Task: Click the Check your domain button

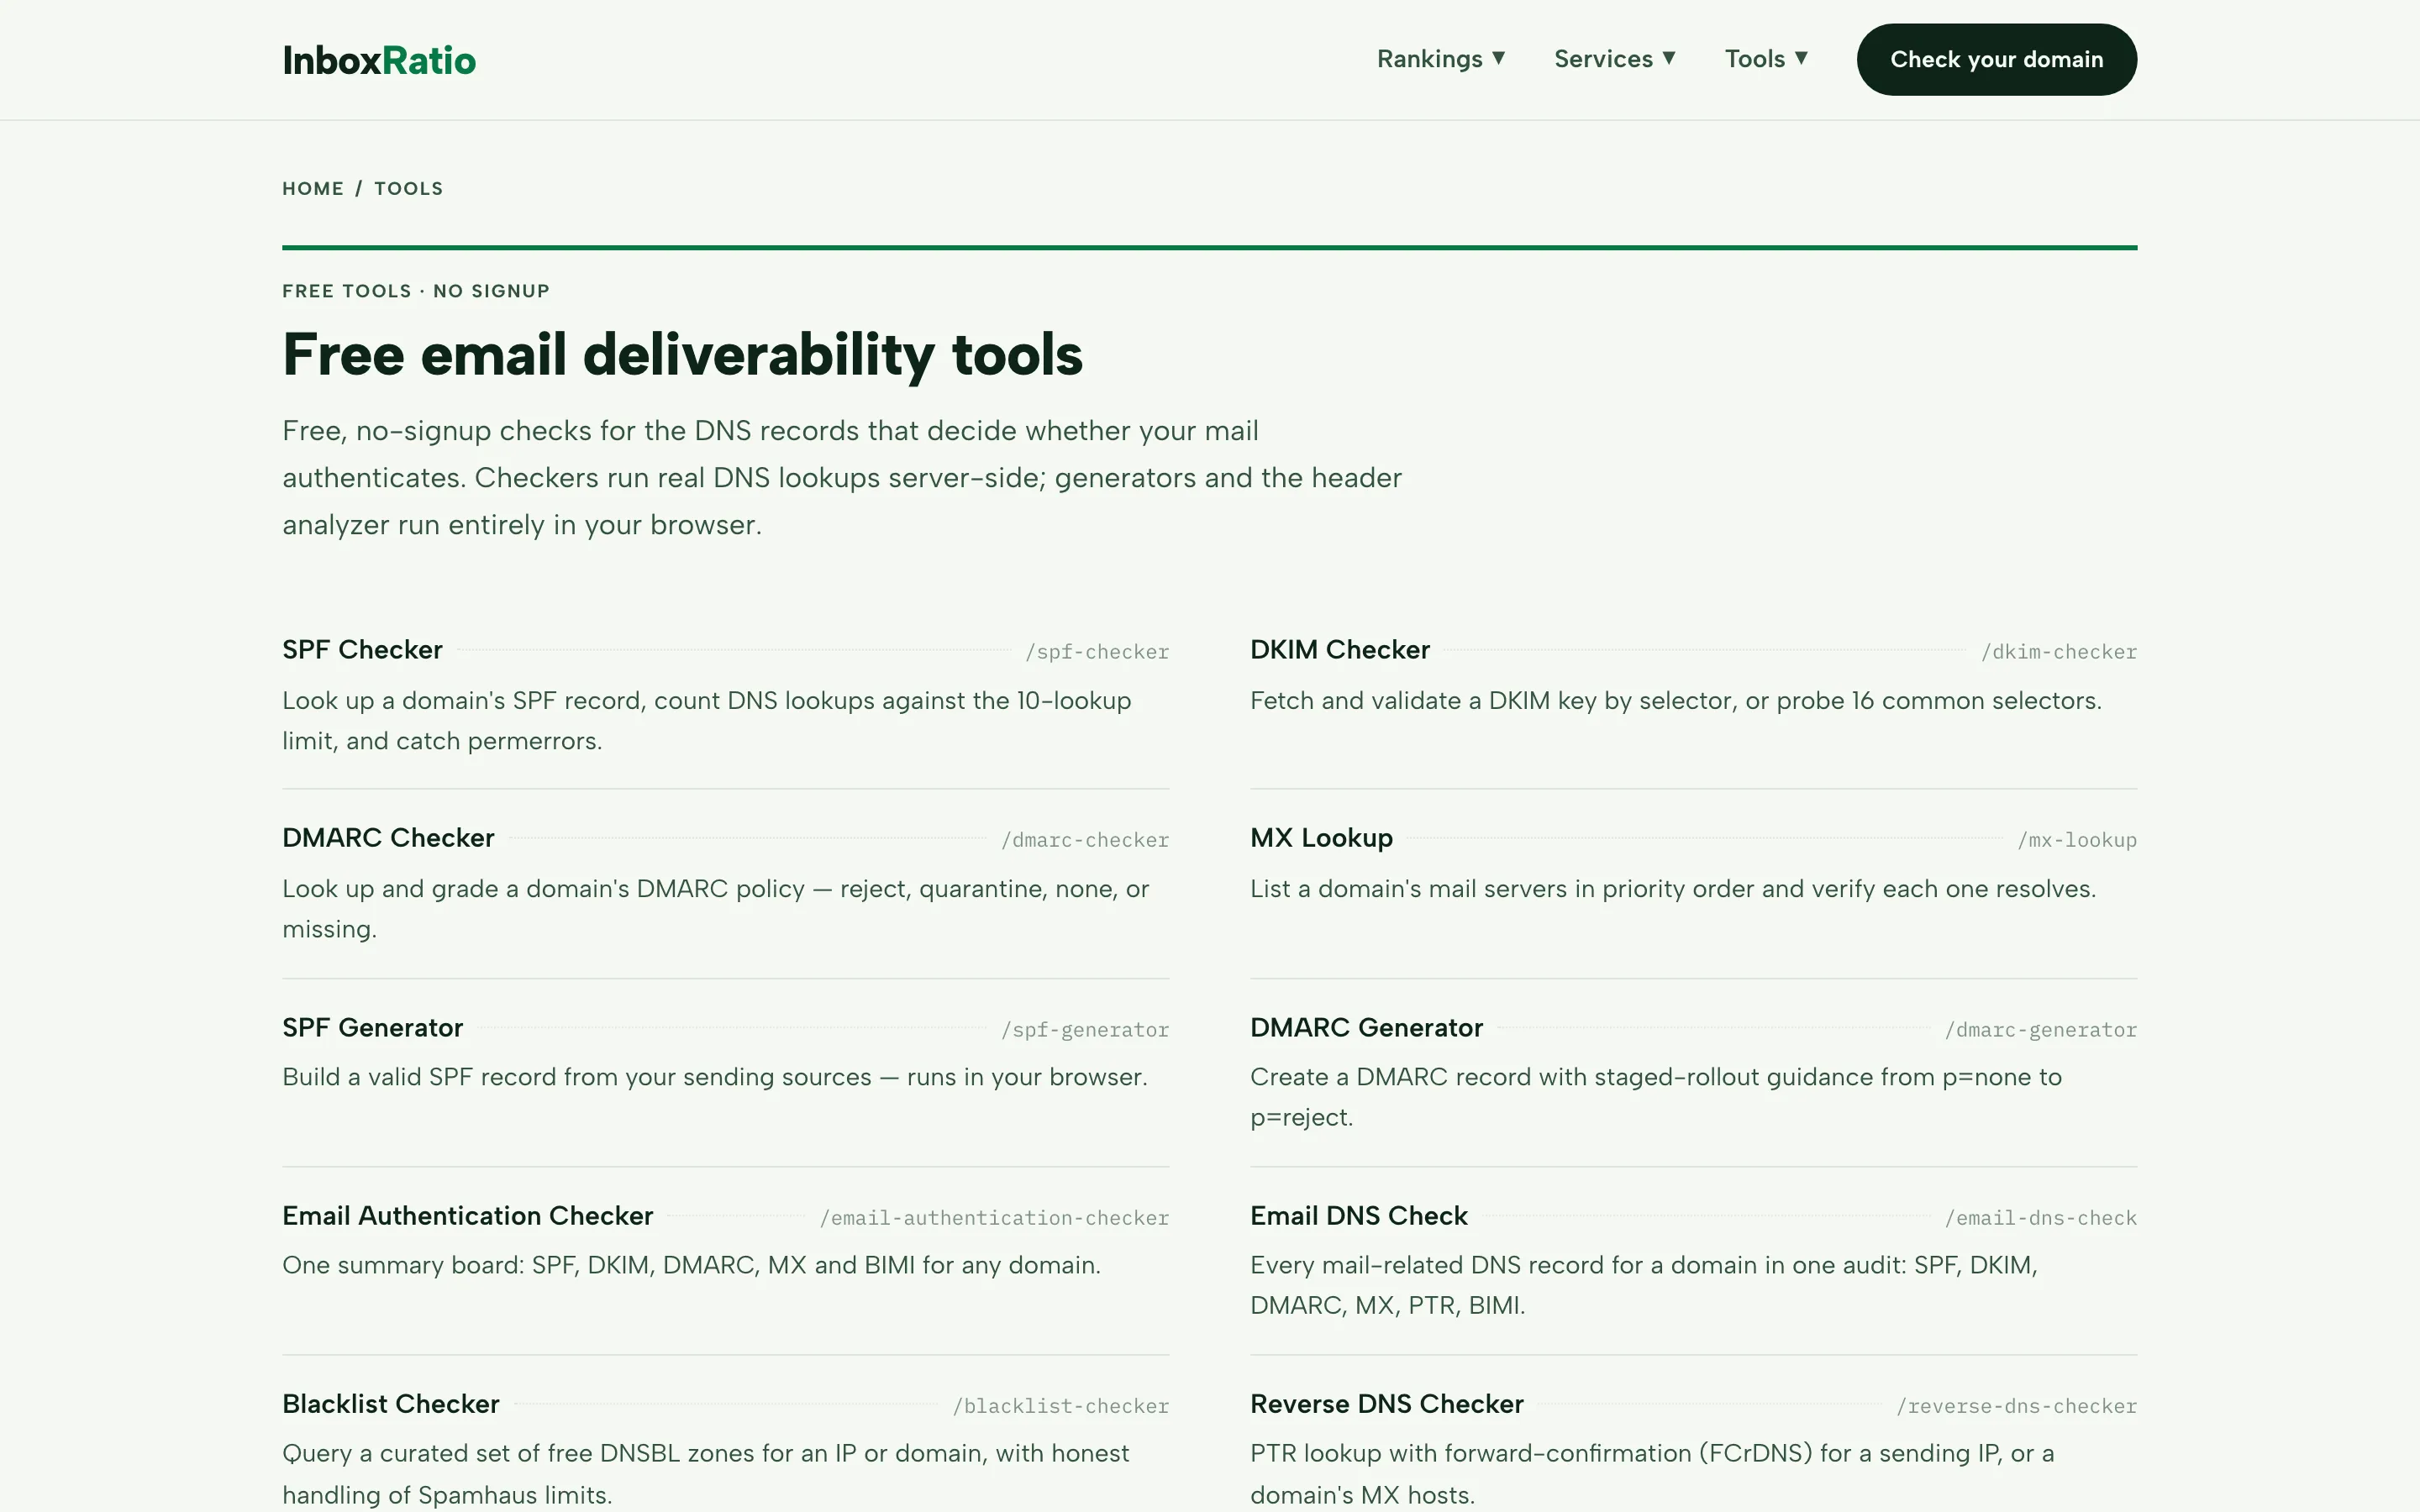Action: [x=1996, y=60]
